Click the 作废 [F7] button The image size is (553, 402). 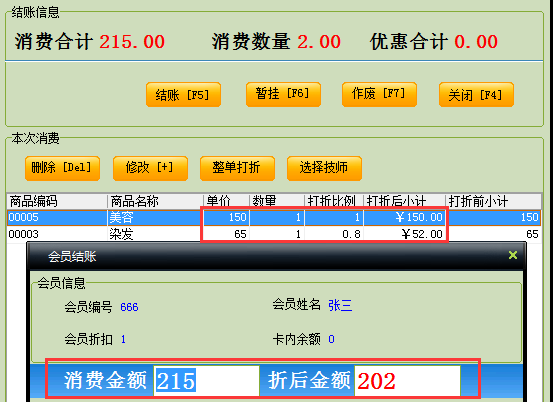(379, 94)
